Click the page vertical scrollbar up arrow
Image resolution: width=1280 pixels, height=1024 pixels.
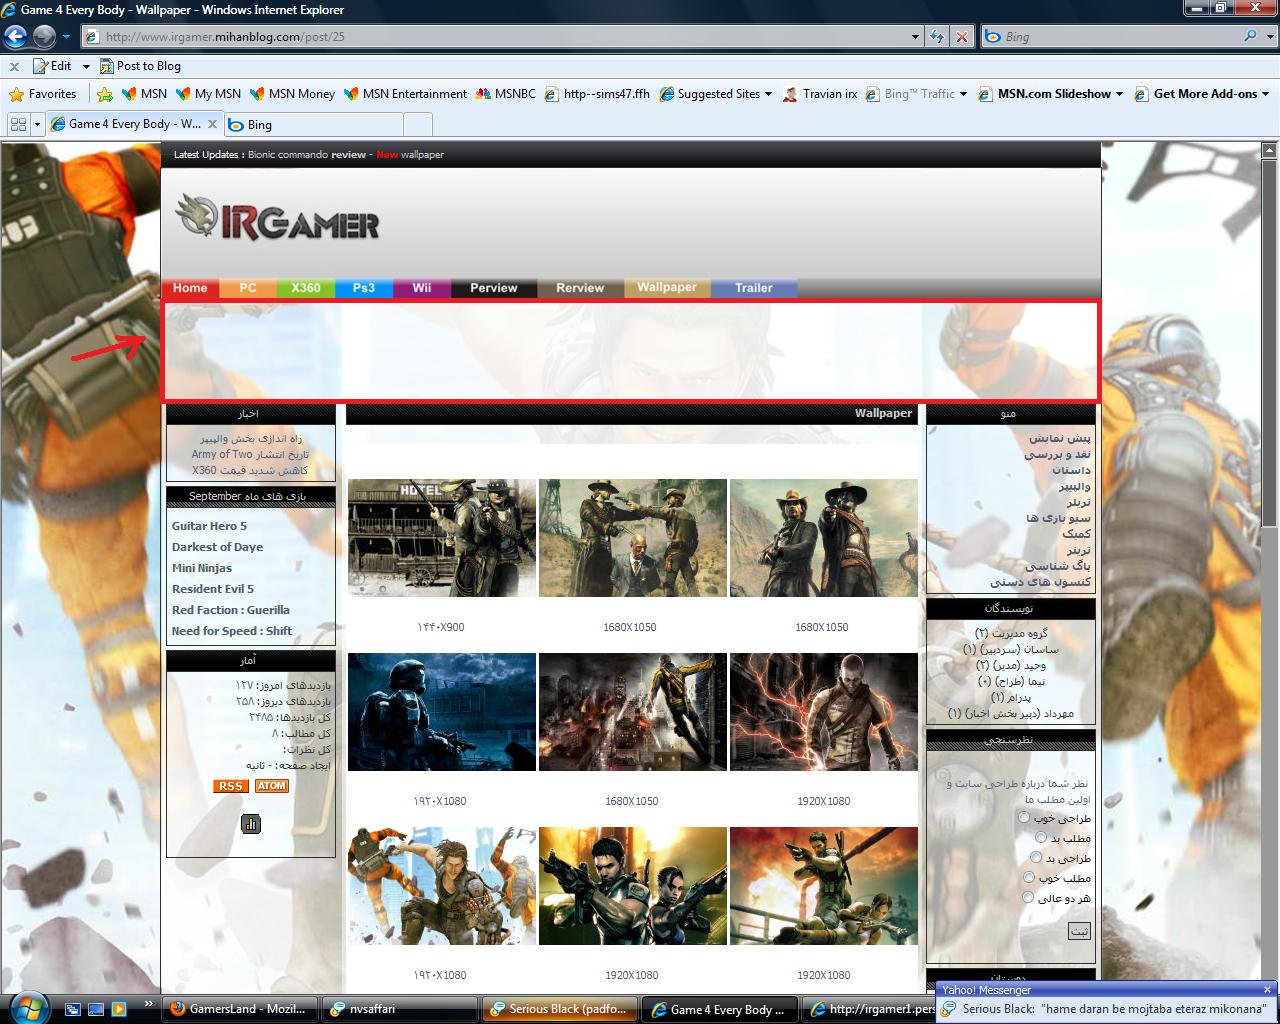click(1270, 151)
